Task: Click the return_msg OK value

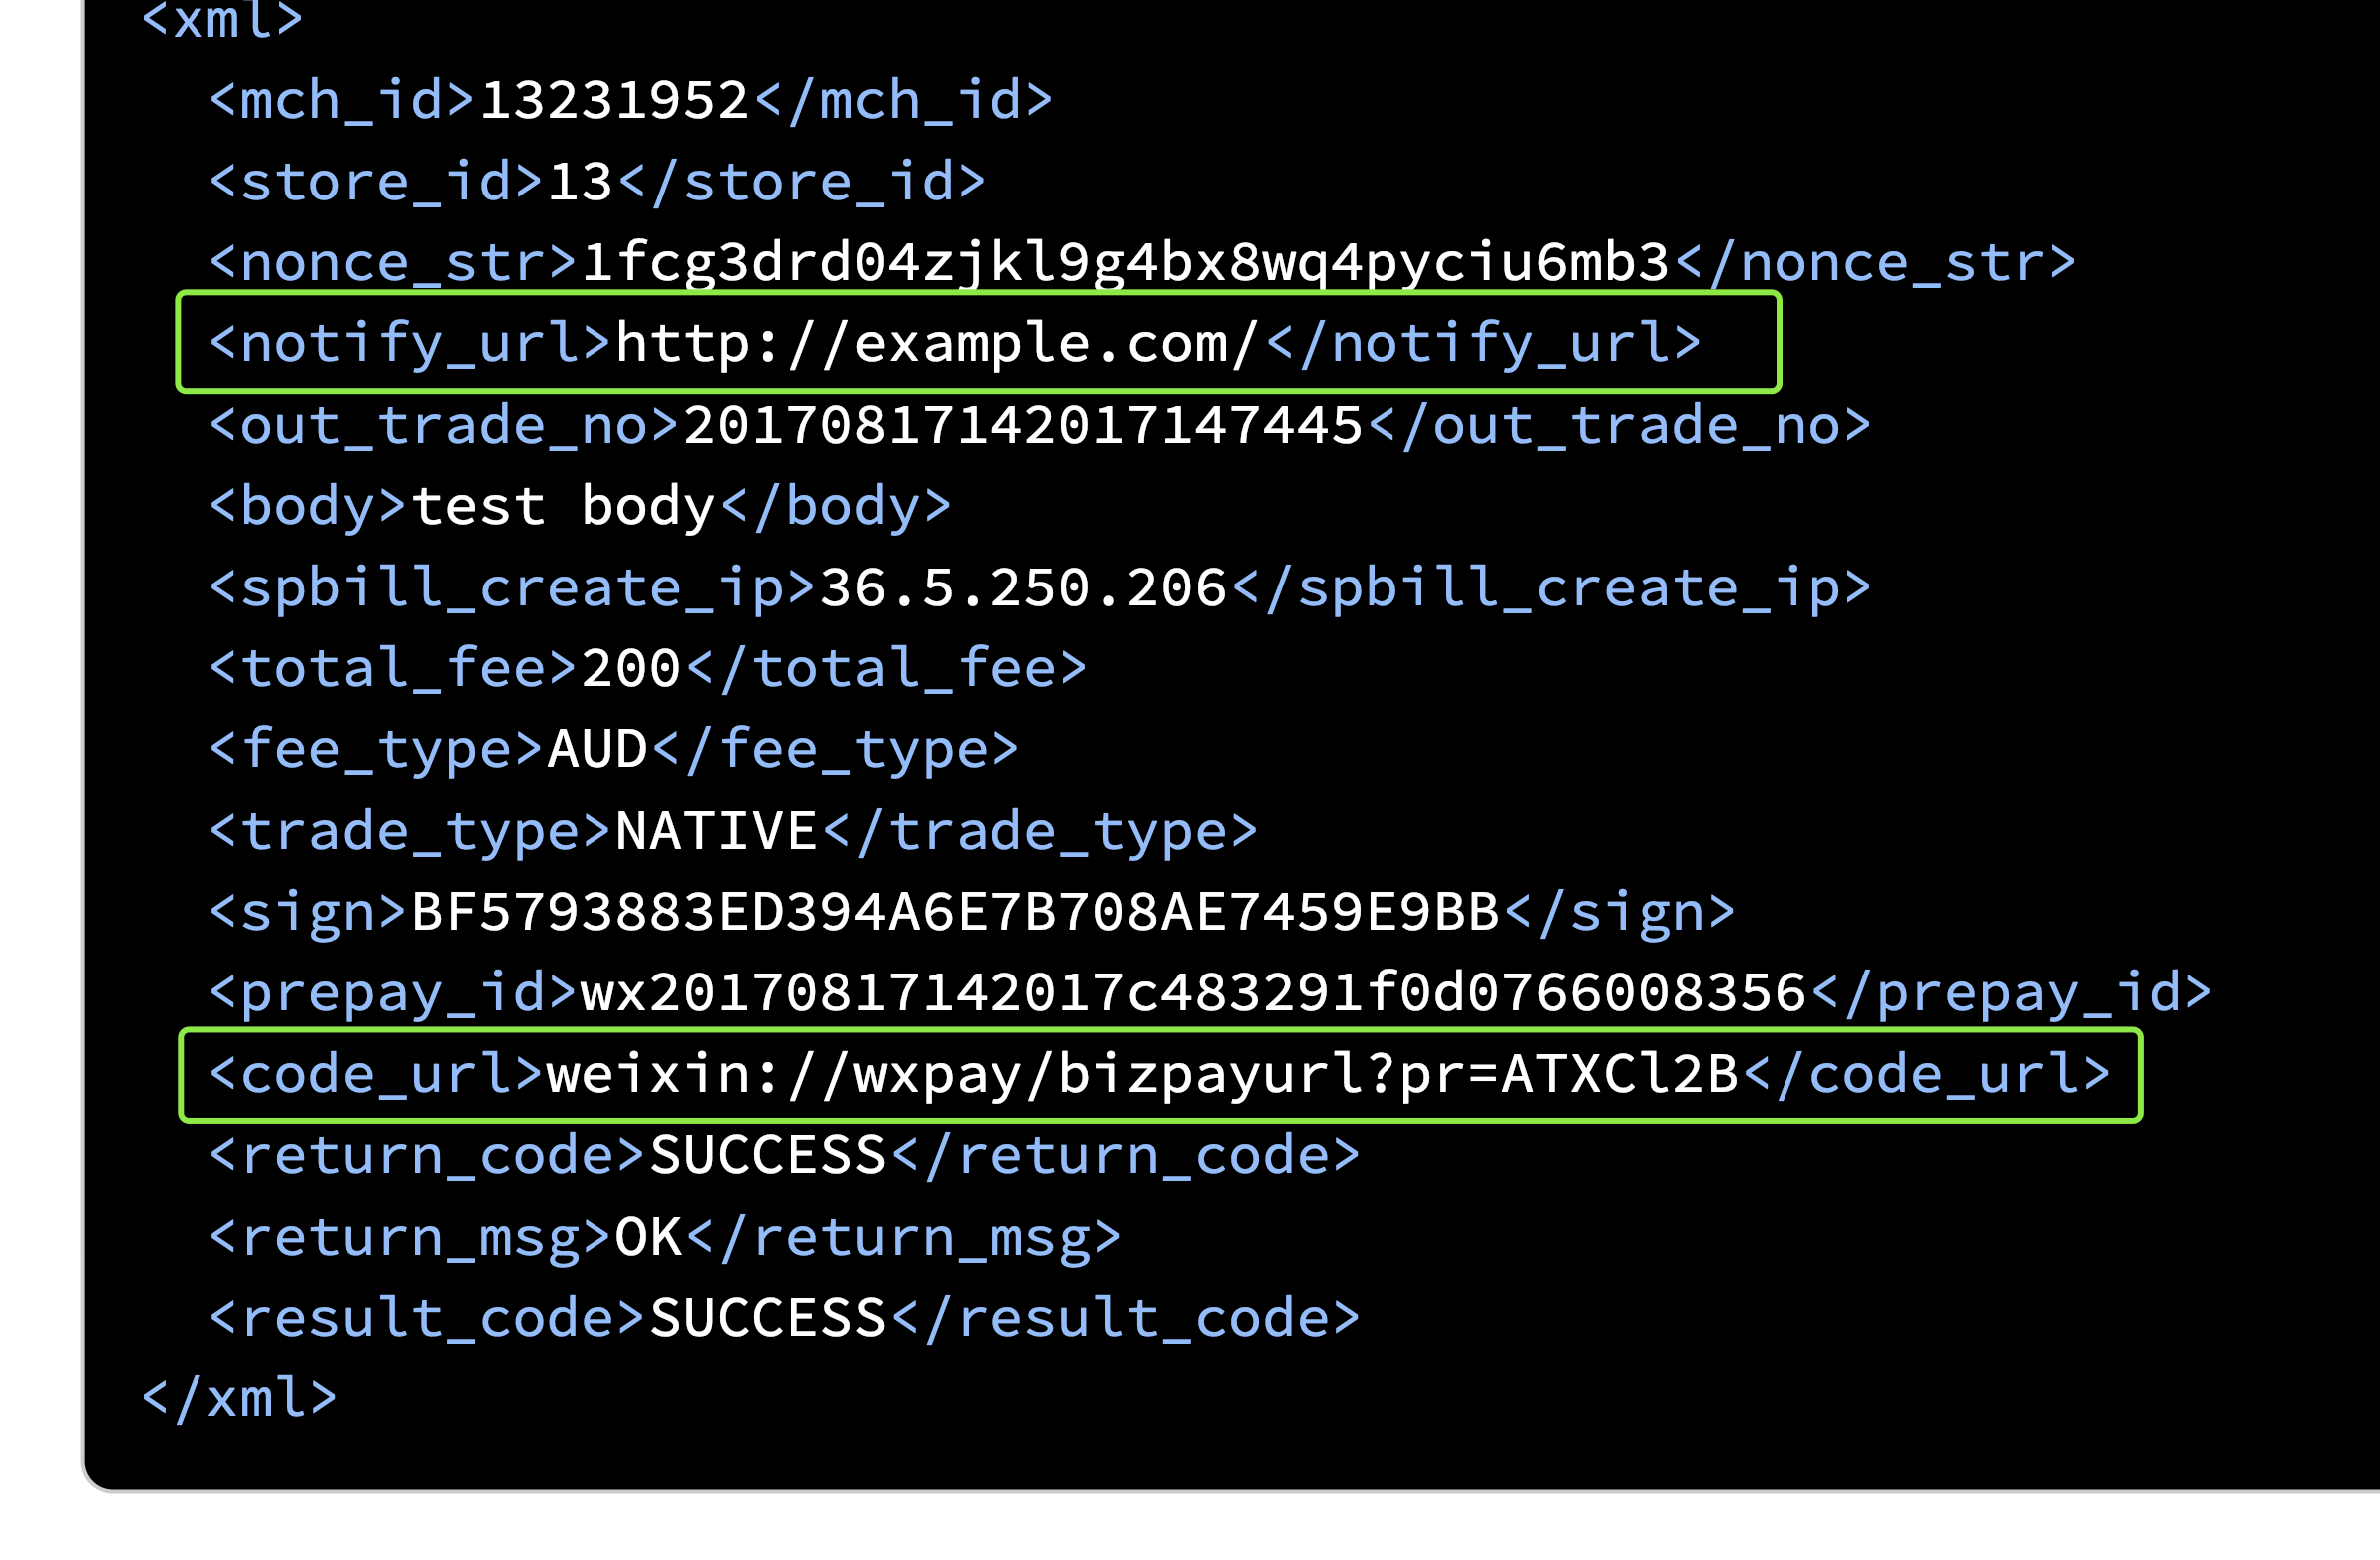Action: coord(648,1238)
